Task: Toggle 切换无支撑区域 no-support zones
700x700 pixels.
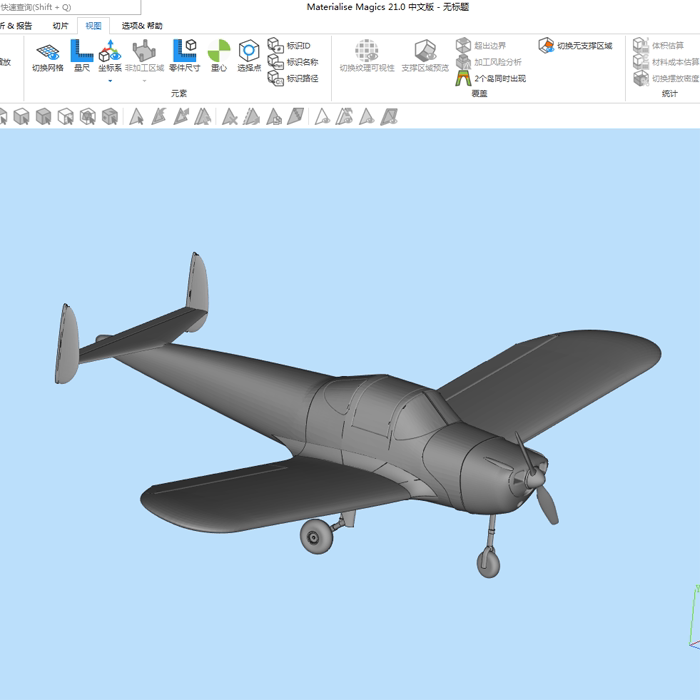Action: click(x=575, y=45)
